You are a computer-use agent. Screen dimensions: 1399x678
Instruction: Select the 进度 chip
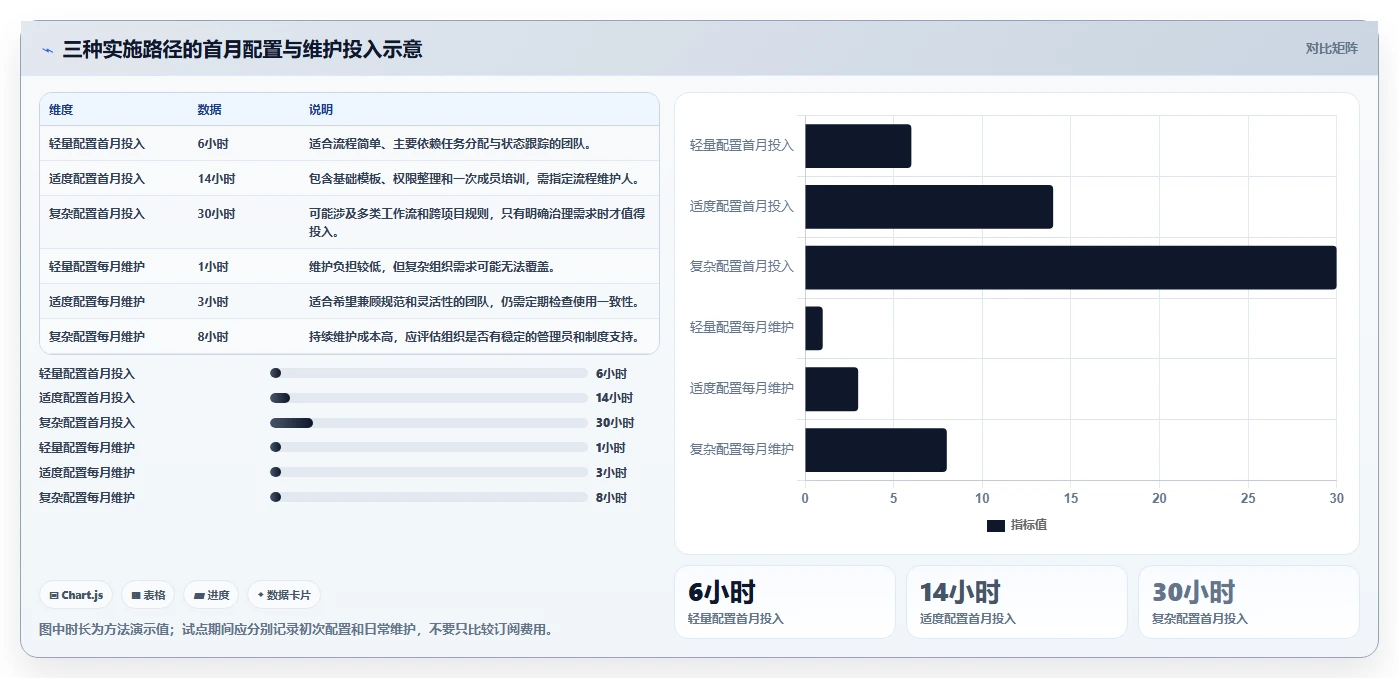[x=211, y=595]
